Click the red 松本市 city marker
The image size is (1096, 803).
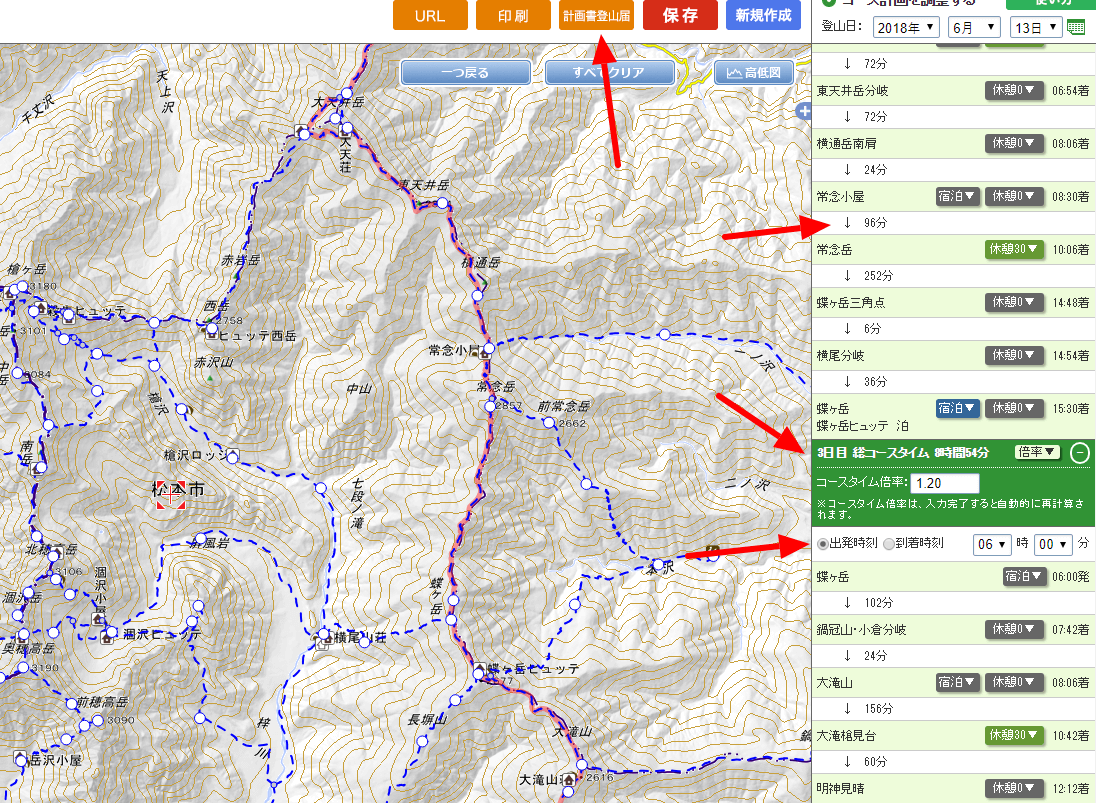coord(171,495)
